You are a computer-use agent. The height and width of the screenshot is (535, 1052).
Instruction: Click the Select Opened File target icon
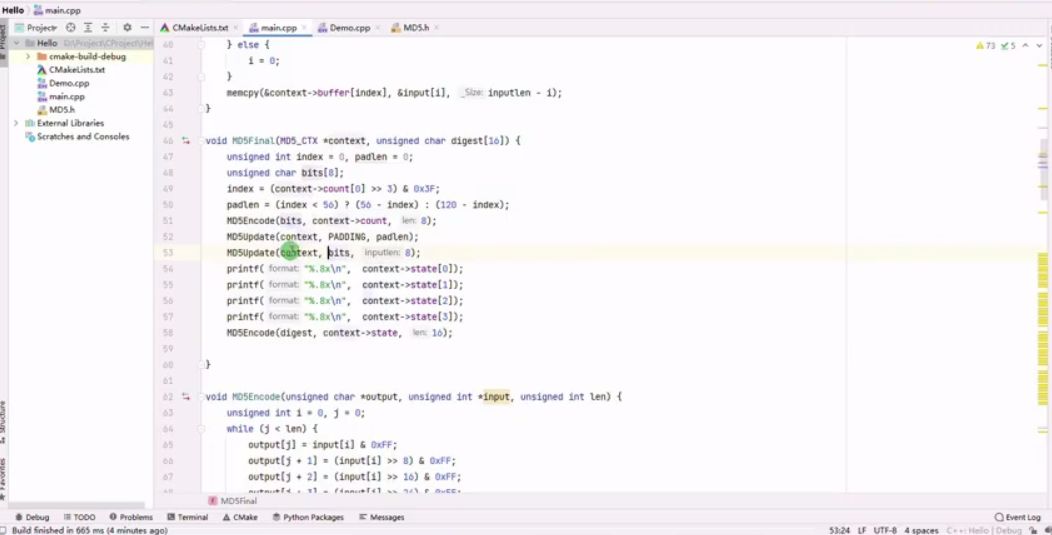point(70,28)
